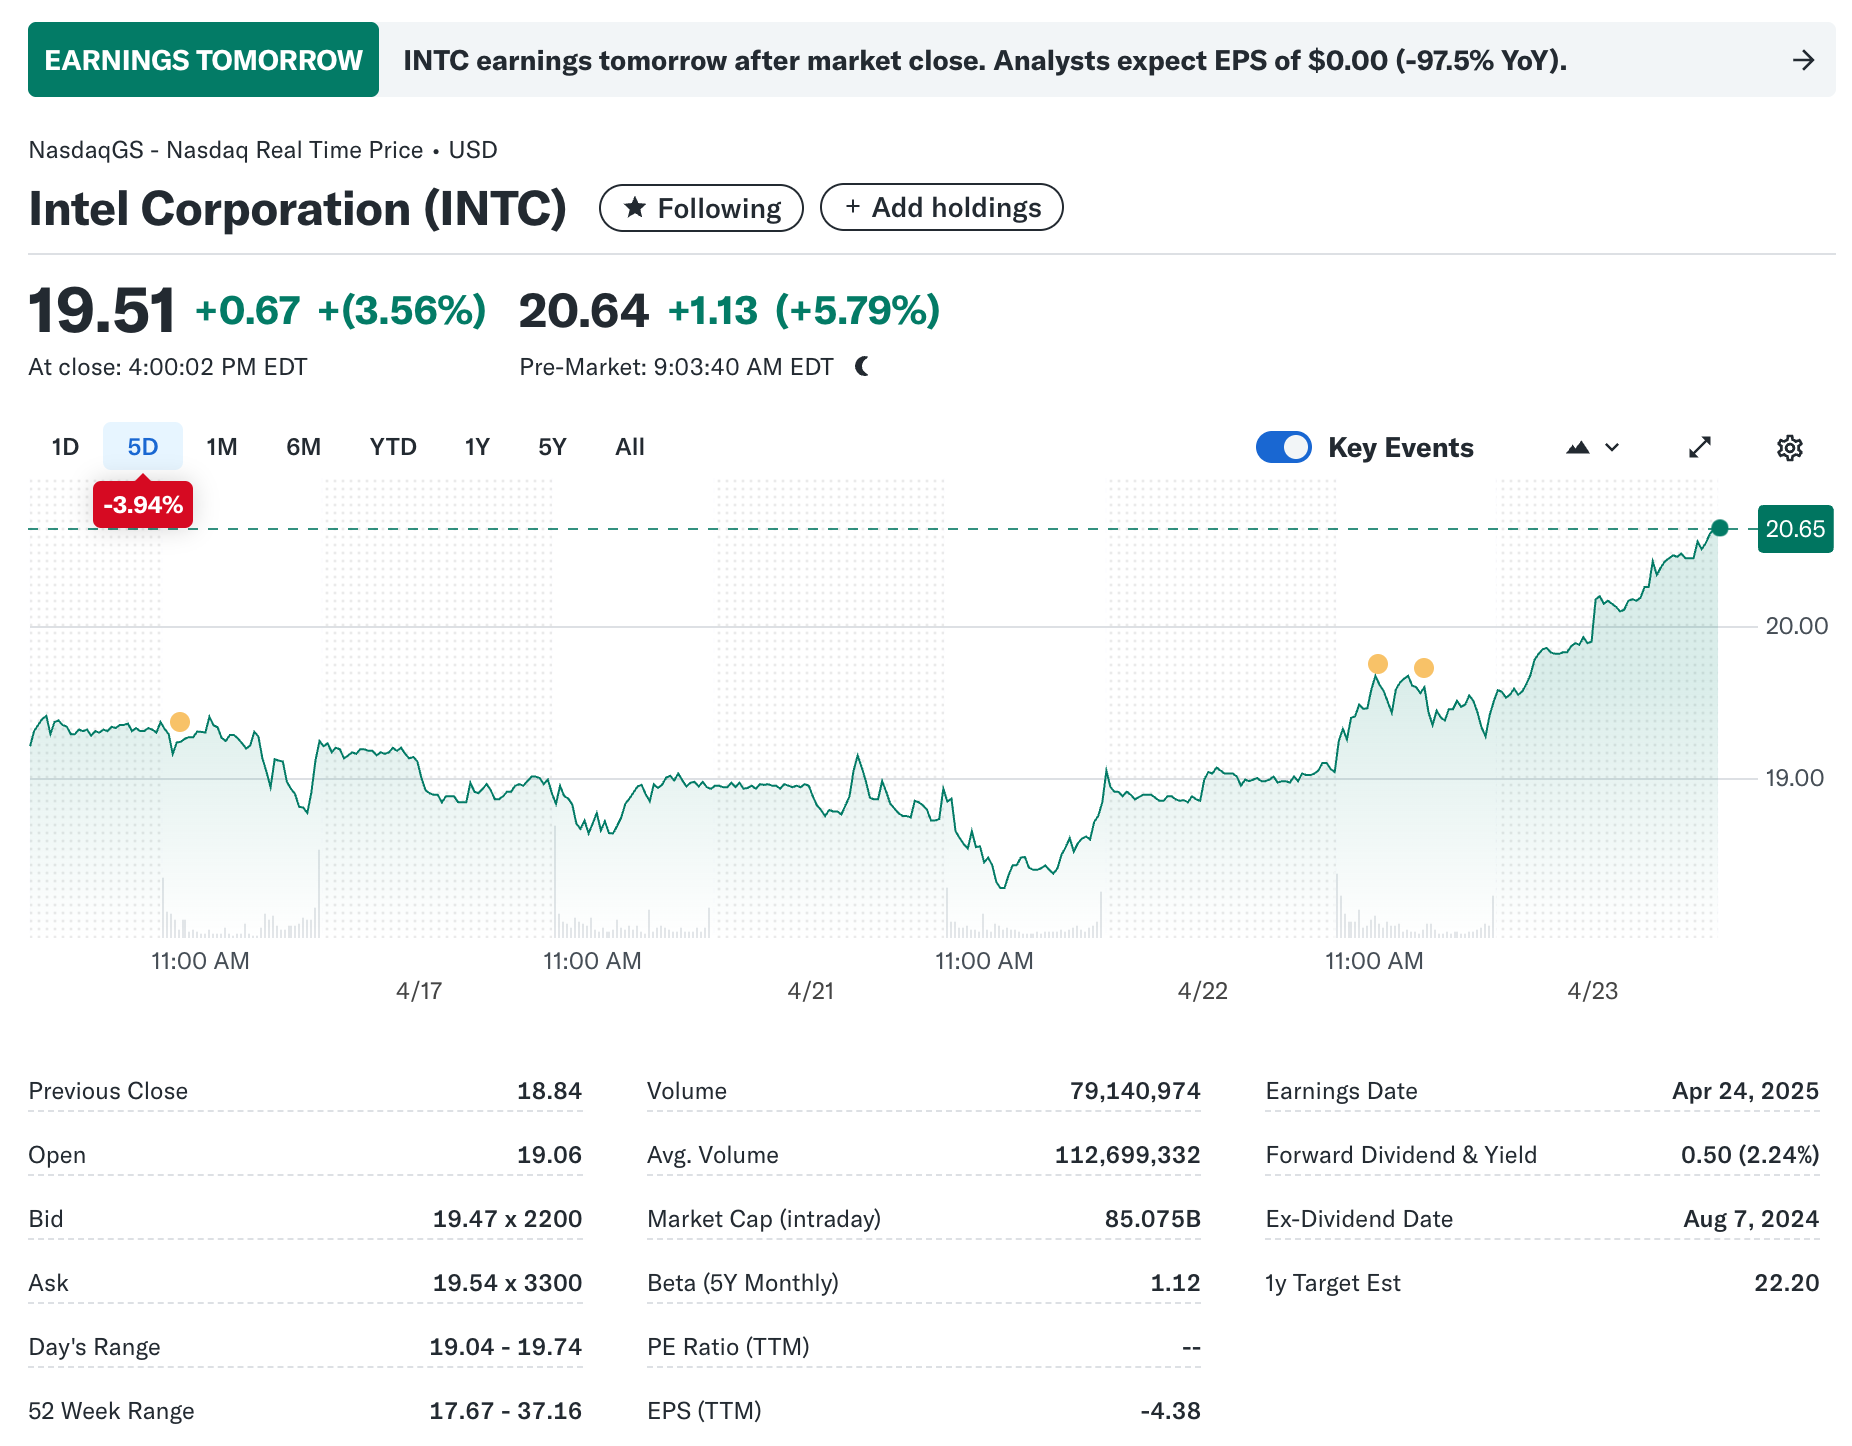Click the Add holdings button
The height and width of the screenshot is (1446, 1852).
pyautogui.click(x=941, y=207)
